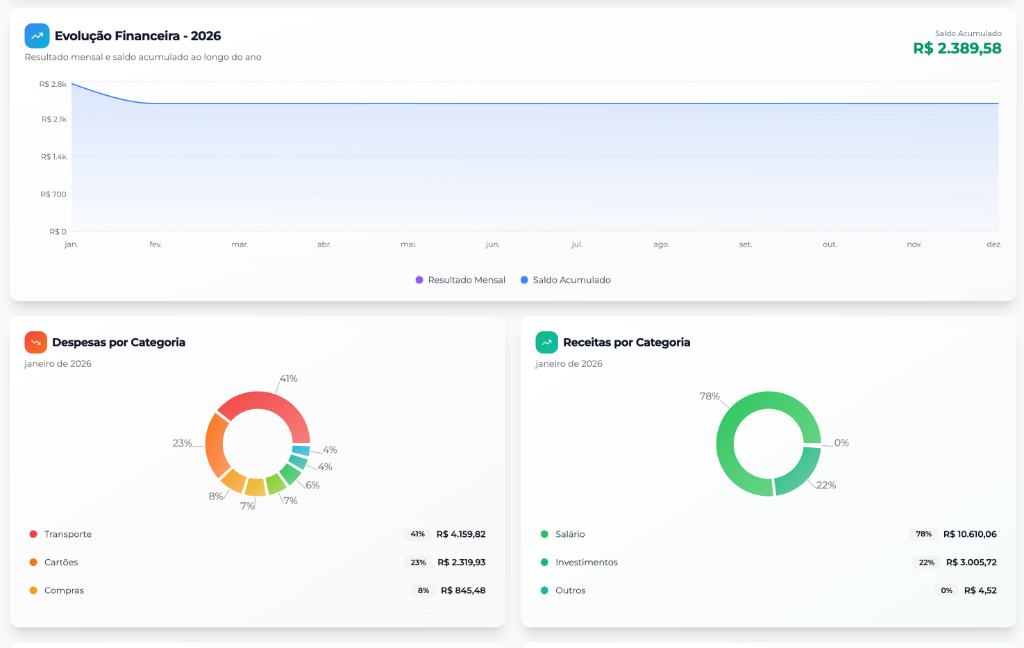Click the R$ 2.389,58 accumulated balance value
The image size is (1024, 648).
pyautogui.click(x=957, y=48)
